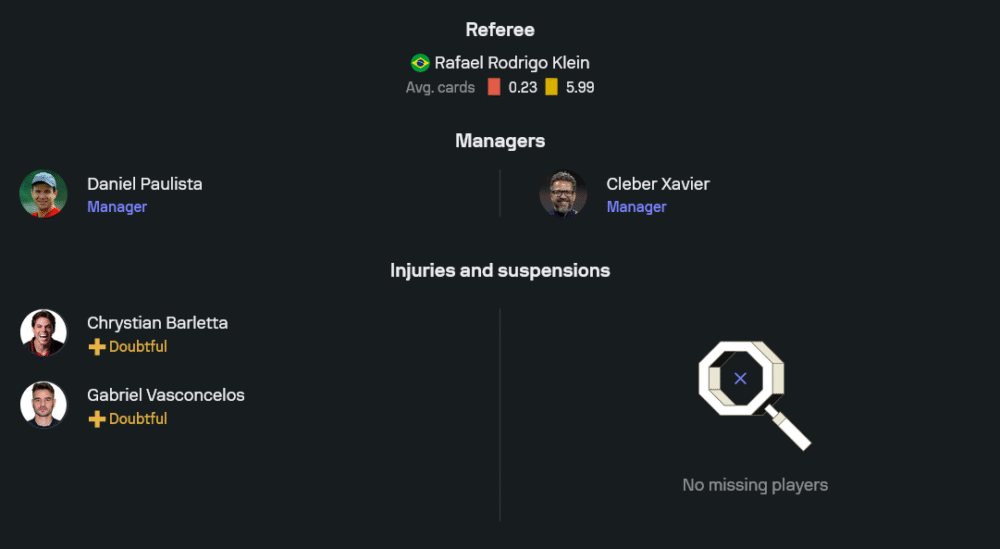Select the Gabriel Vasconcelos name
1000x549 pixels.
coord(165,395)
